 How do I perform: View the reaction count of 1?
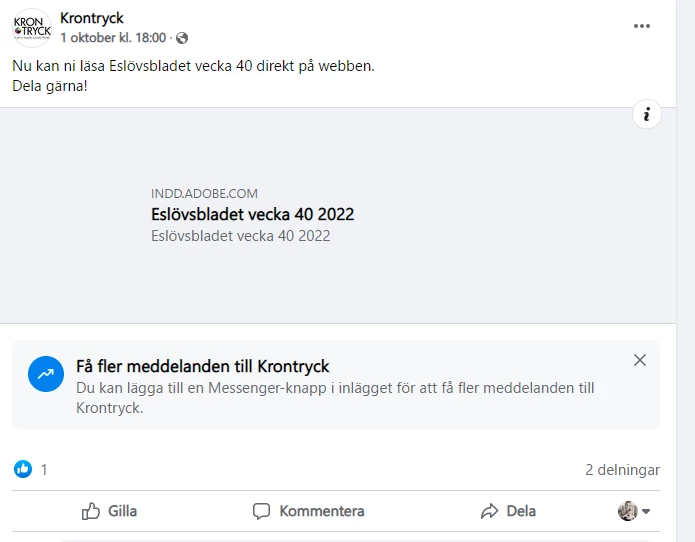44,470
